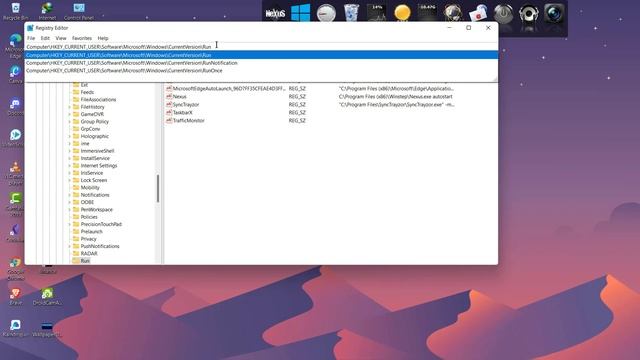Open the email envelope icon in the dock
Viewport: 640px width, 360px height.
coord(478,13)
